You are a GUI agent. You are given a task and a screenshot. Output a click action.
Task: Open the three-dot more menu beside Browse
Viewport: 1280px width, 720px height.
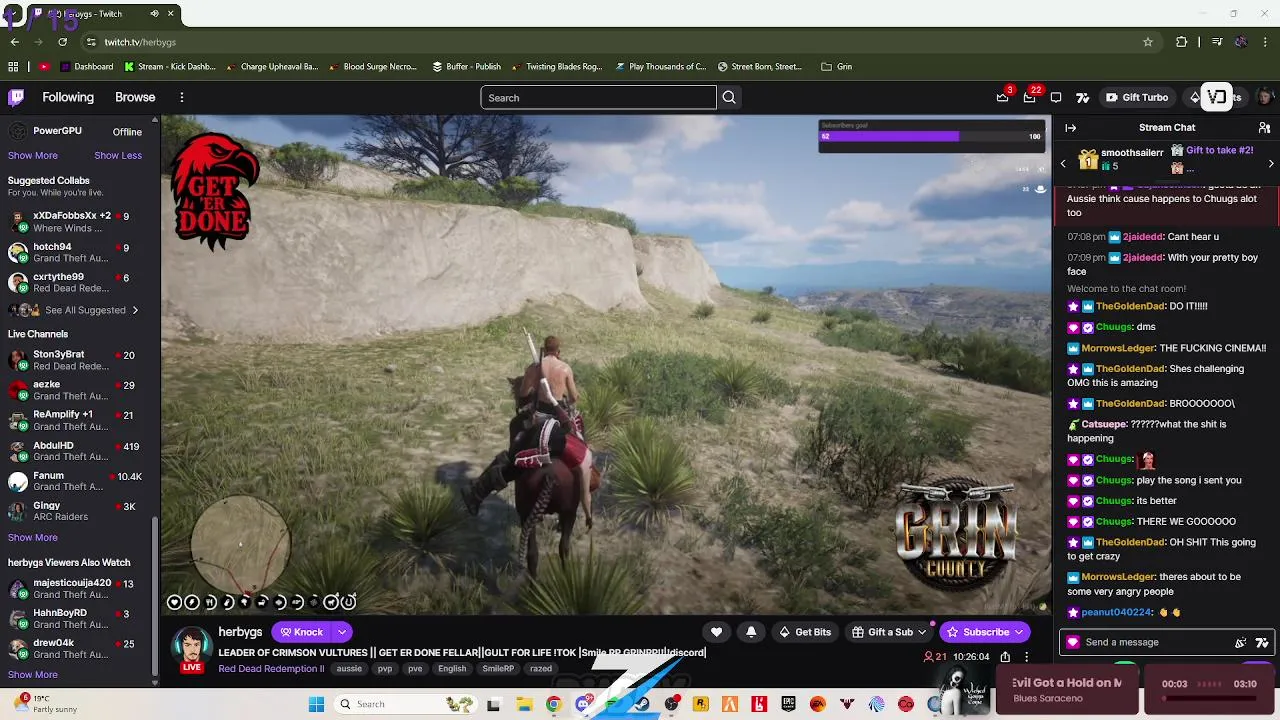[182, 97]
